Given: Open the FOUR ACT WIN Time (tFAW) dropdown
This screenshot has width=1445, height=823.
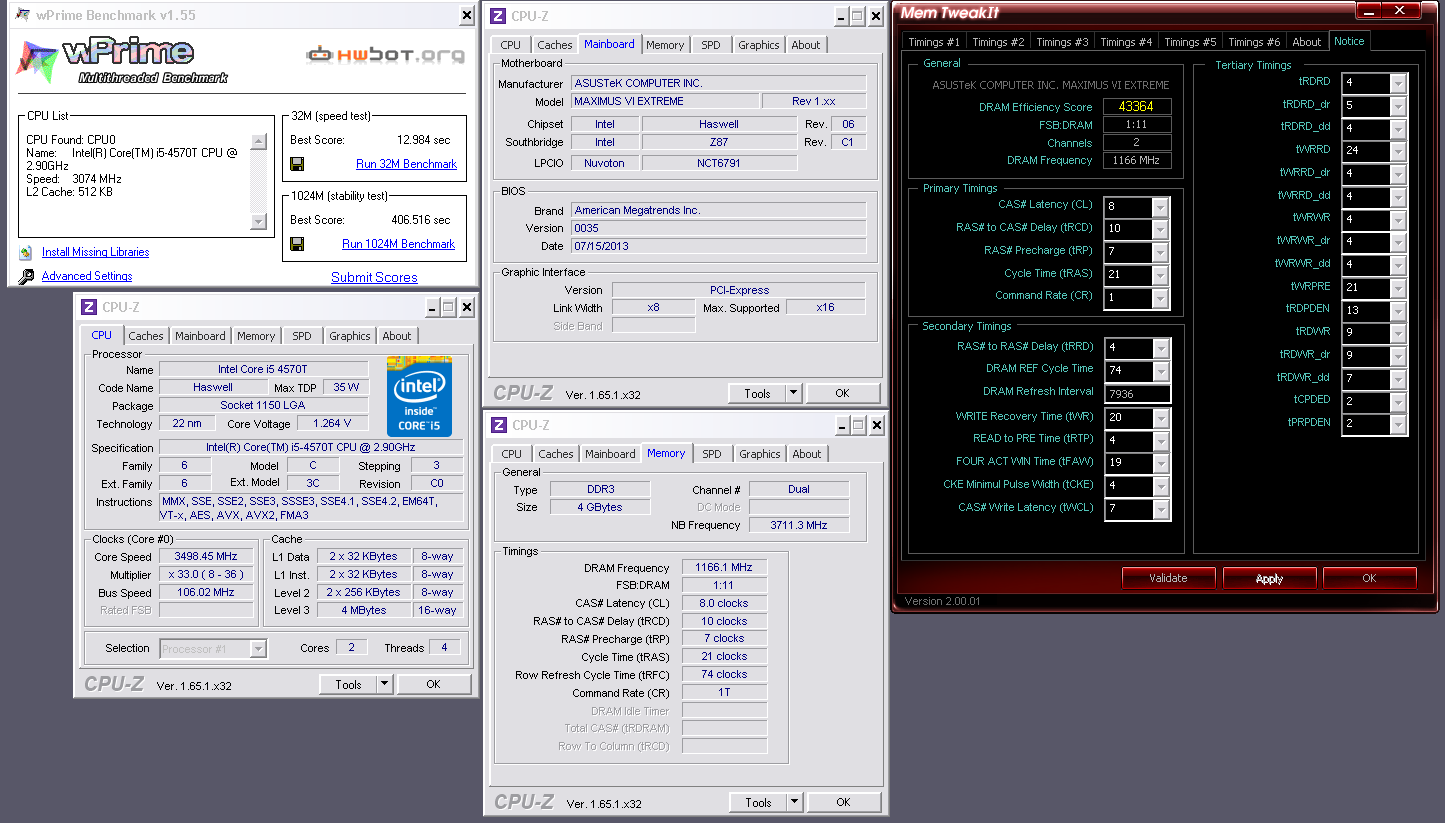Looking at the screenshot, I should point(1160,464).
